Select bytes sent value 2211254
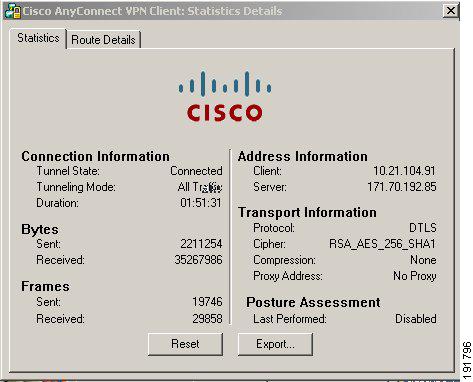 click(201, 244)
